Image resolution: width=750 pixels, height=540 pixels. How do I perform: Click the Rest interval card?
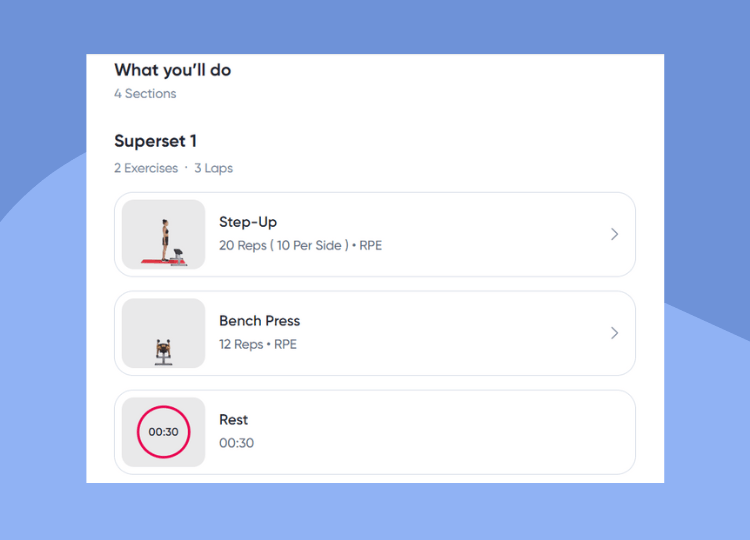(x=375, y=432)
